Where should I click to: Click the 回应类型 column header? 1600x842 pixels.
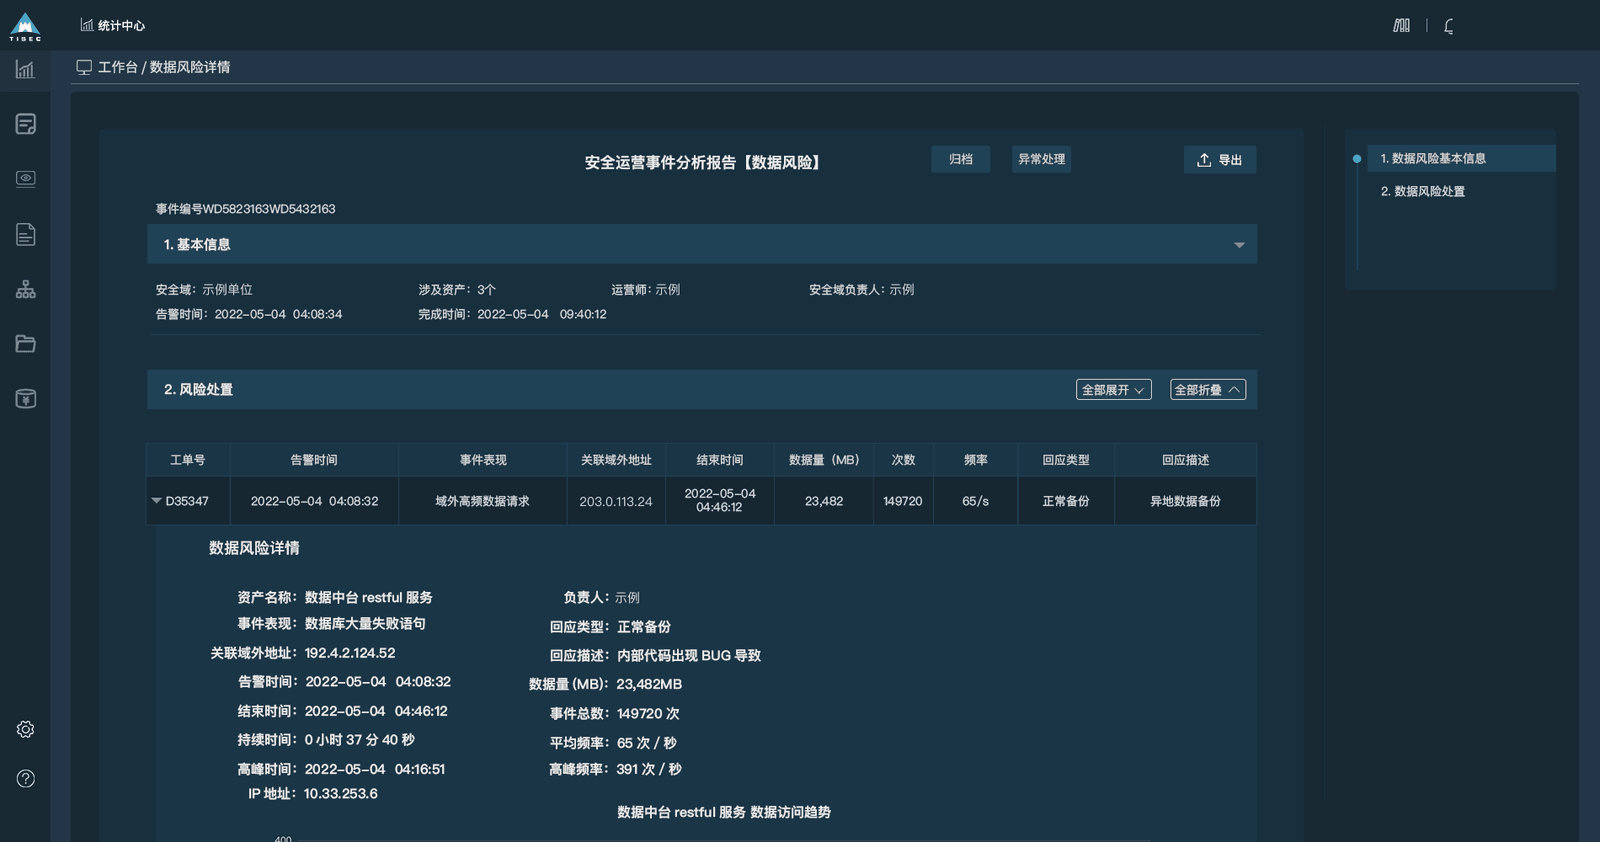[1066, 460]
